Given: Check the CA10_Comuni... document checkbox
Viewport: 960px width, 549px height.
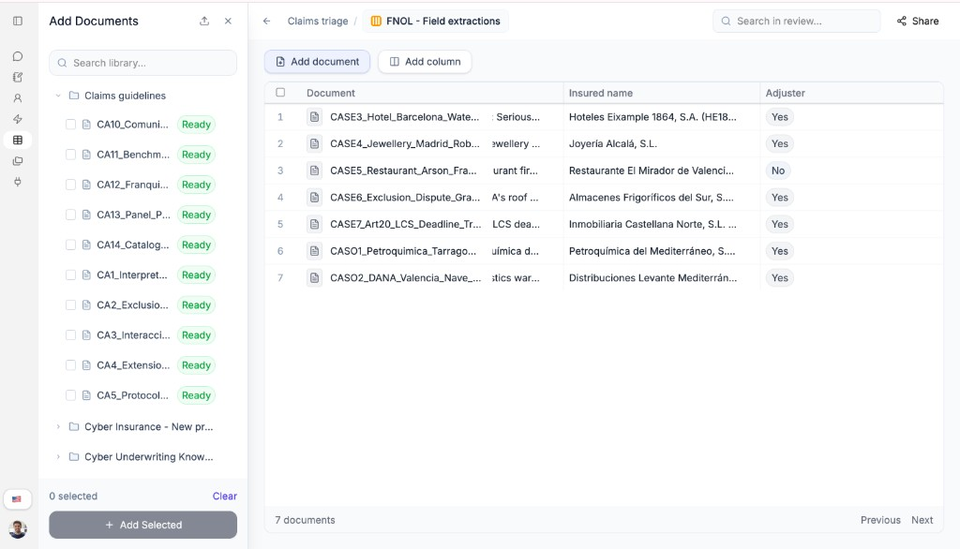Looking at the screenshot, I should click(x=70, y=124).
